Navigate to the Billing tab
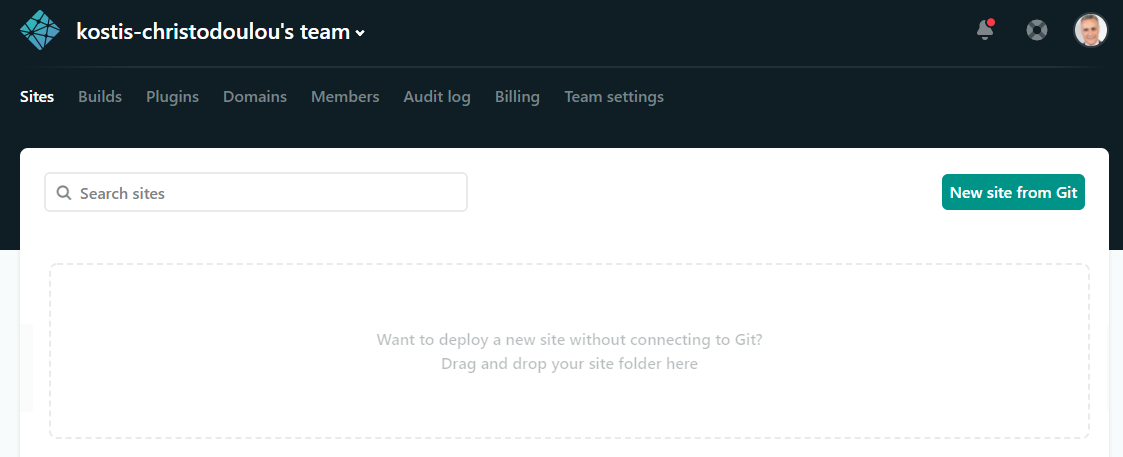The image size is (1123, 457). pyautogui.click(x=517, y=97)
